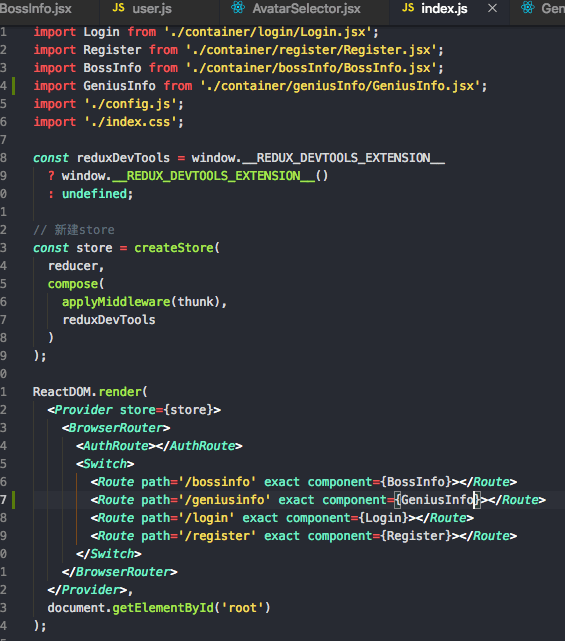The width and height of the screenshot is (565, 641).
Task: Click the JS icon on index.js tab
Action: (x=408, y=7)
